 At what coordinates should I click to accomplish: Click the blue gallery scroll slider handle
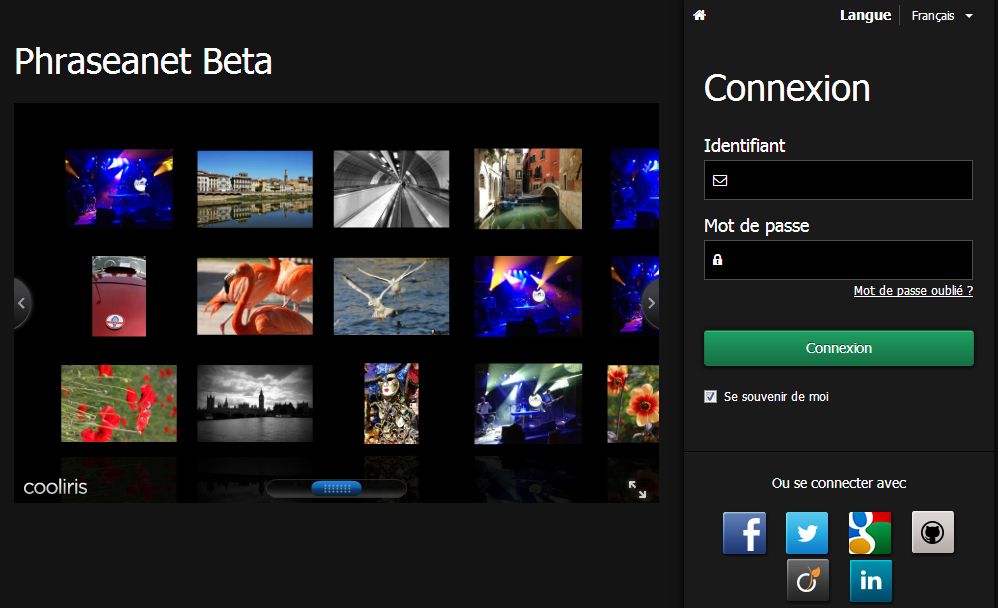336,488
